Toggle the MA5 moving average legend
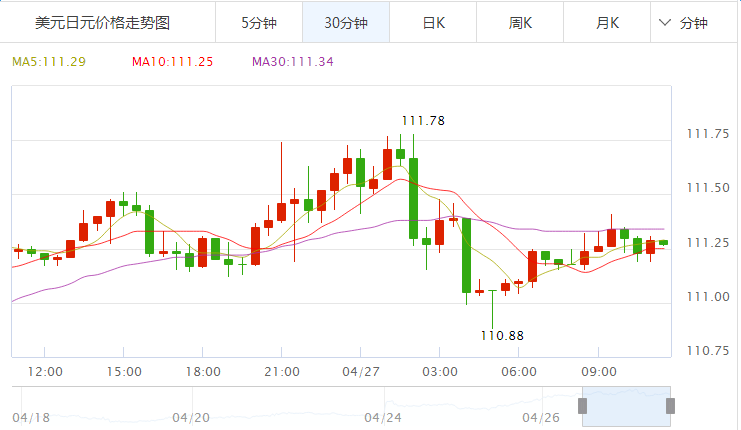The width and height of the screenshot is (741, 430). click(49, 62)
